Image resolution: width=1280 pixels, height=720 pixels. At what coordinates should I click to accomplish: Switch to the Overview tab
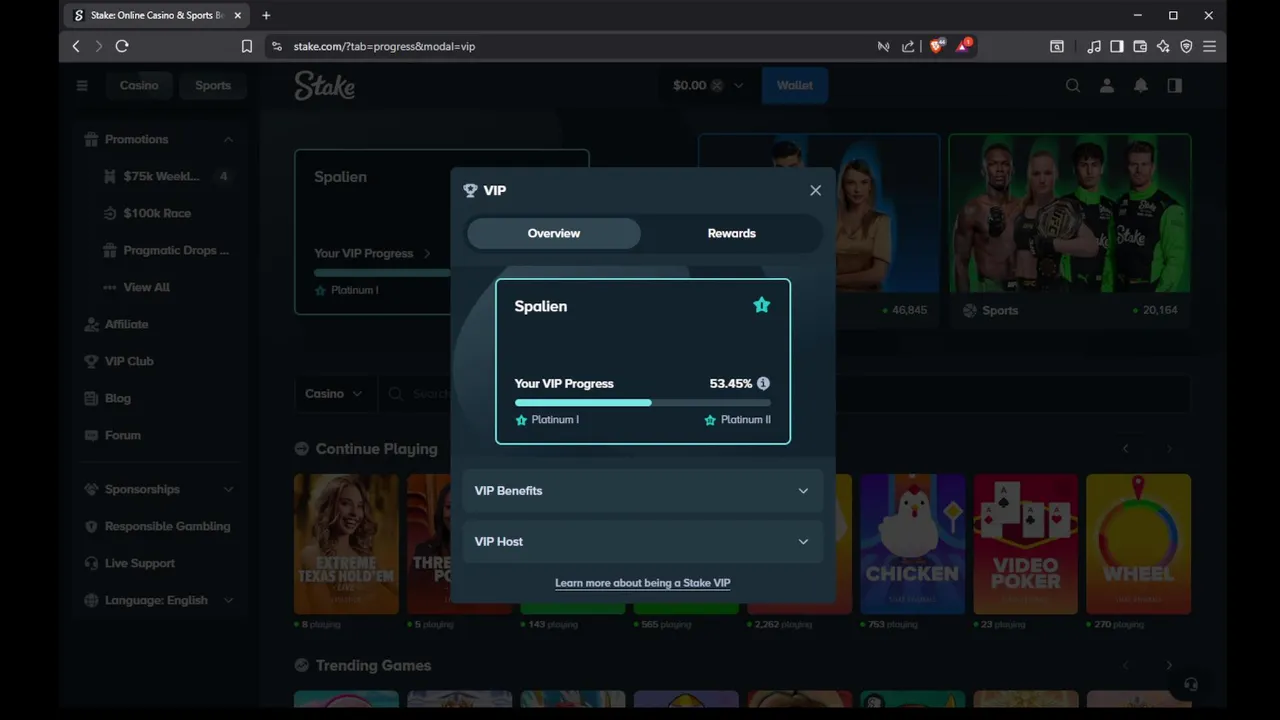[554, 233]
